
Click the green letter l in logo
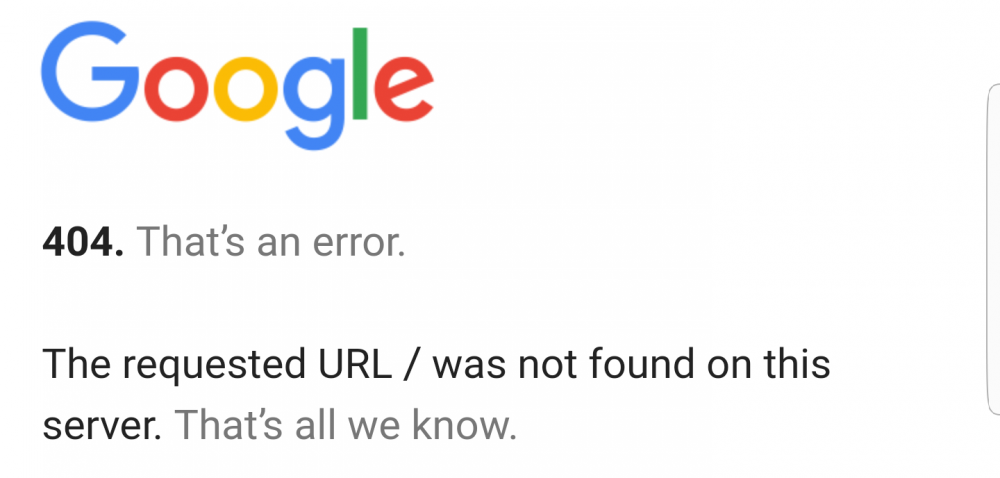click(360, 73)
